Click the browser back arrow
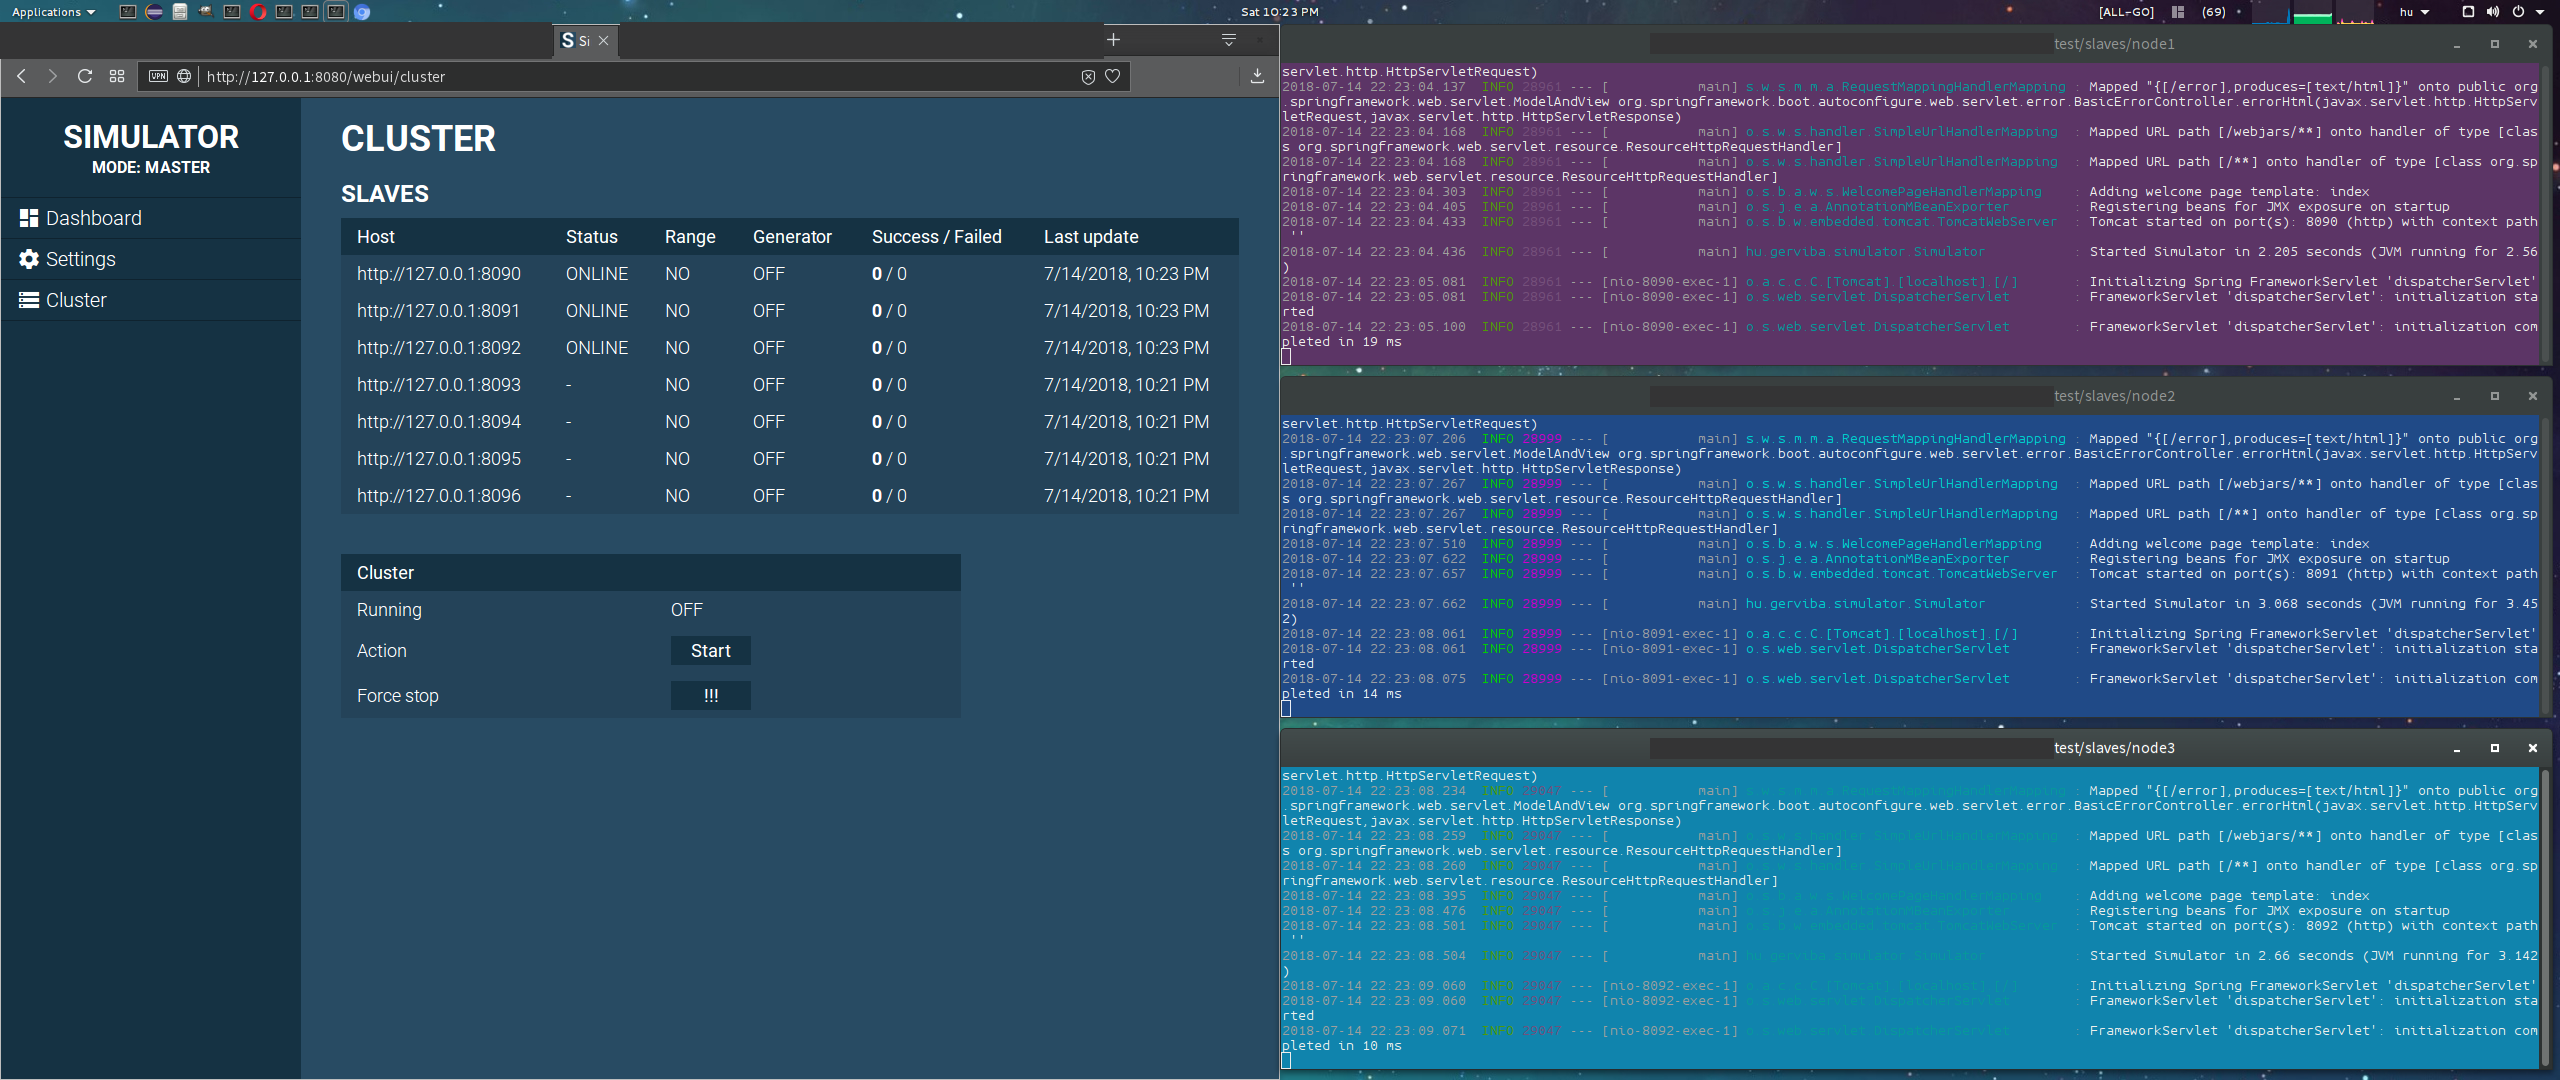 point(21,76)
